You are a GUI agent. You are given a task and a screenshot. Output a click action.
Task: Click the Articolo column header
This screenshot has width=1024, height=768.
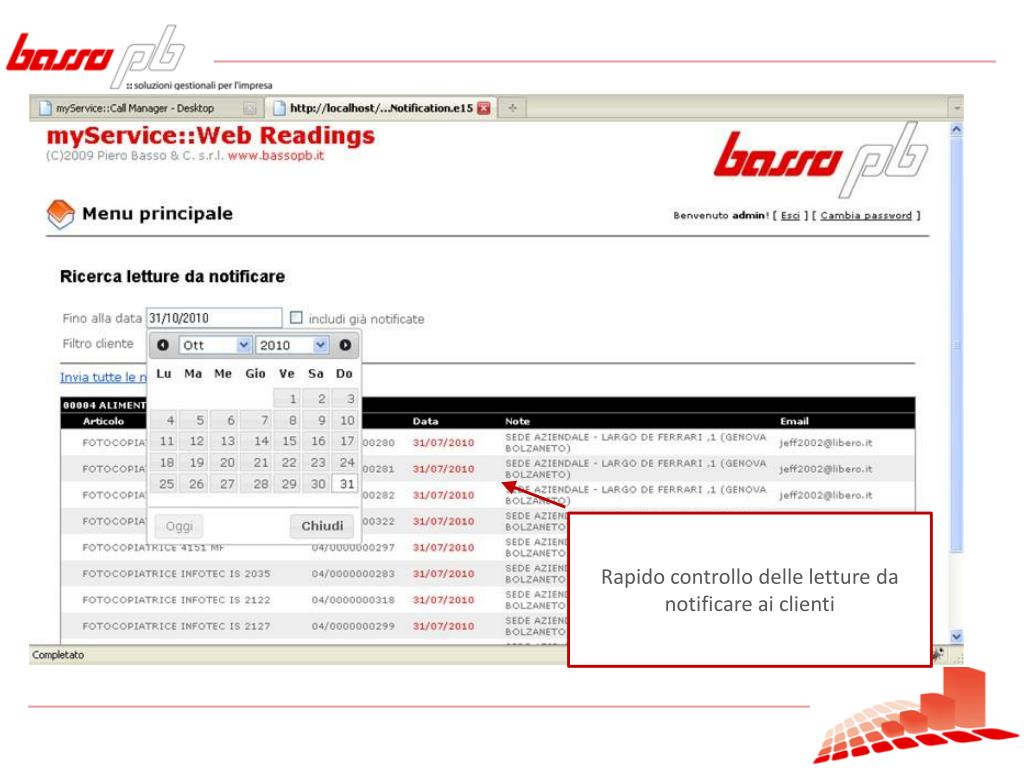pos(103,421)
